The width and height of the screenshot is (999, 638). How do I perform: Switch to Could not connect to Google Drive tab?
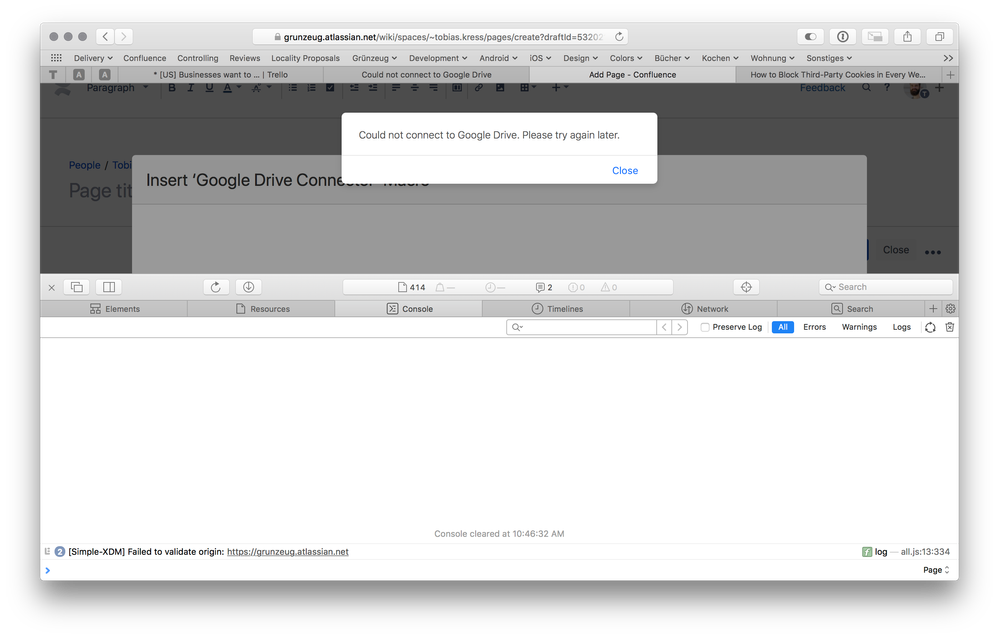(x=426, y=75)
